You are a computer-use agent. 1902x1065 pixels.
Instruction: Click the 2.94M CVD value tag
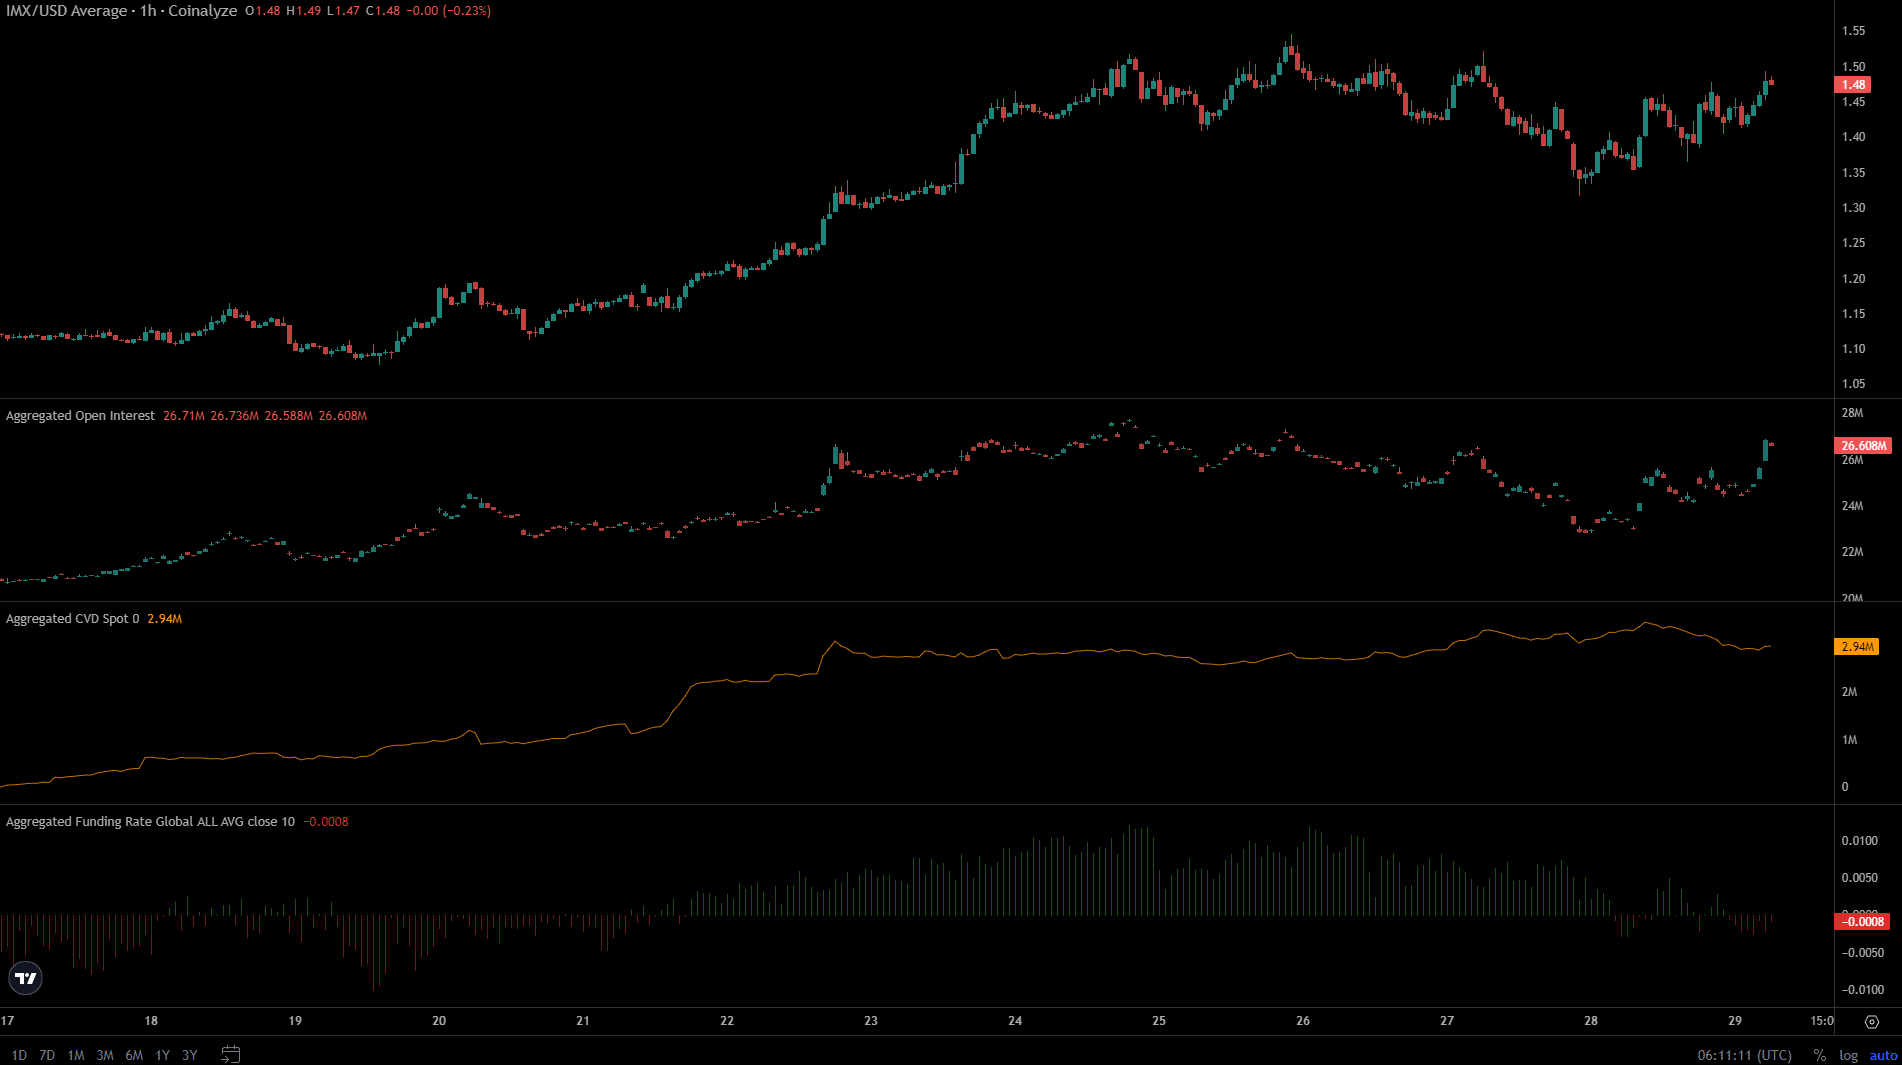coord(1857,647)
